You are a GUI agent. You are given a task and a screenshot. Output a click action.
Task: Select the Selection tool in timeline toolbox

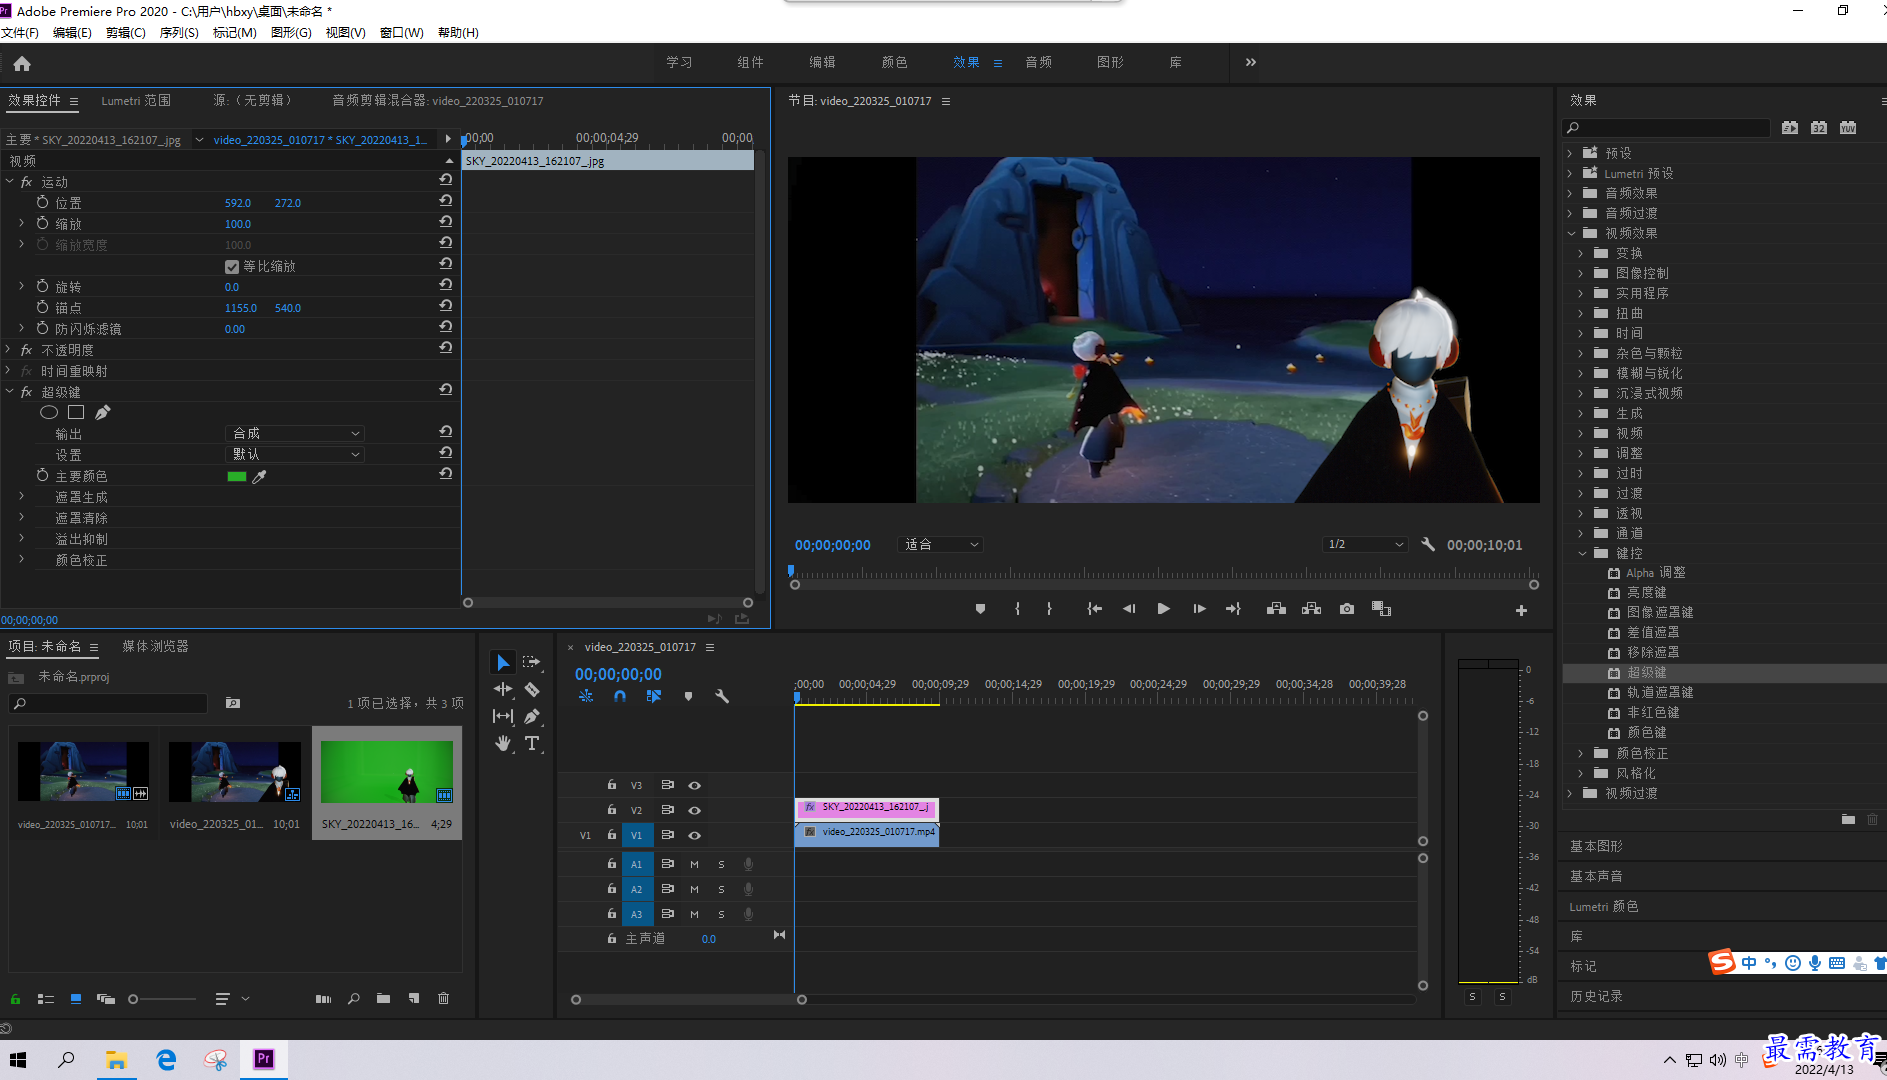(x=503, y=662)
